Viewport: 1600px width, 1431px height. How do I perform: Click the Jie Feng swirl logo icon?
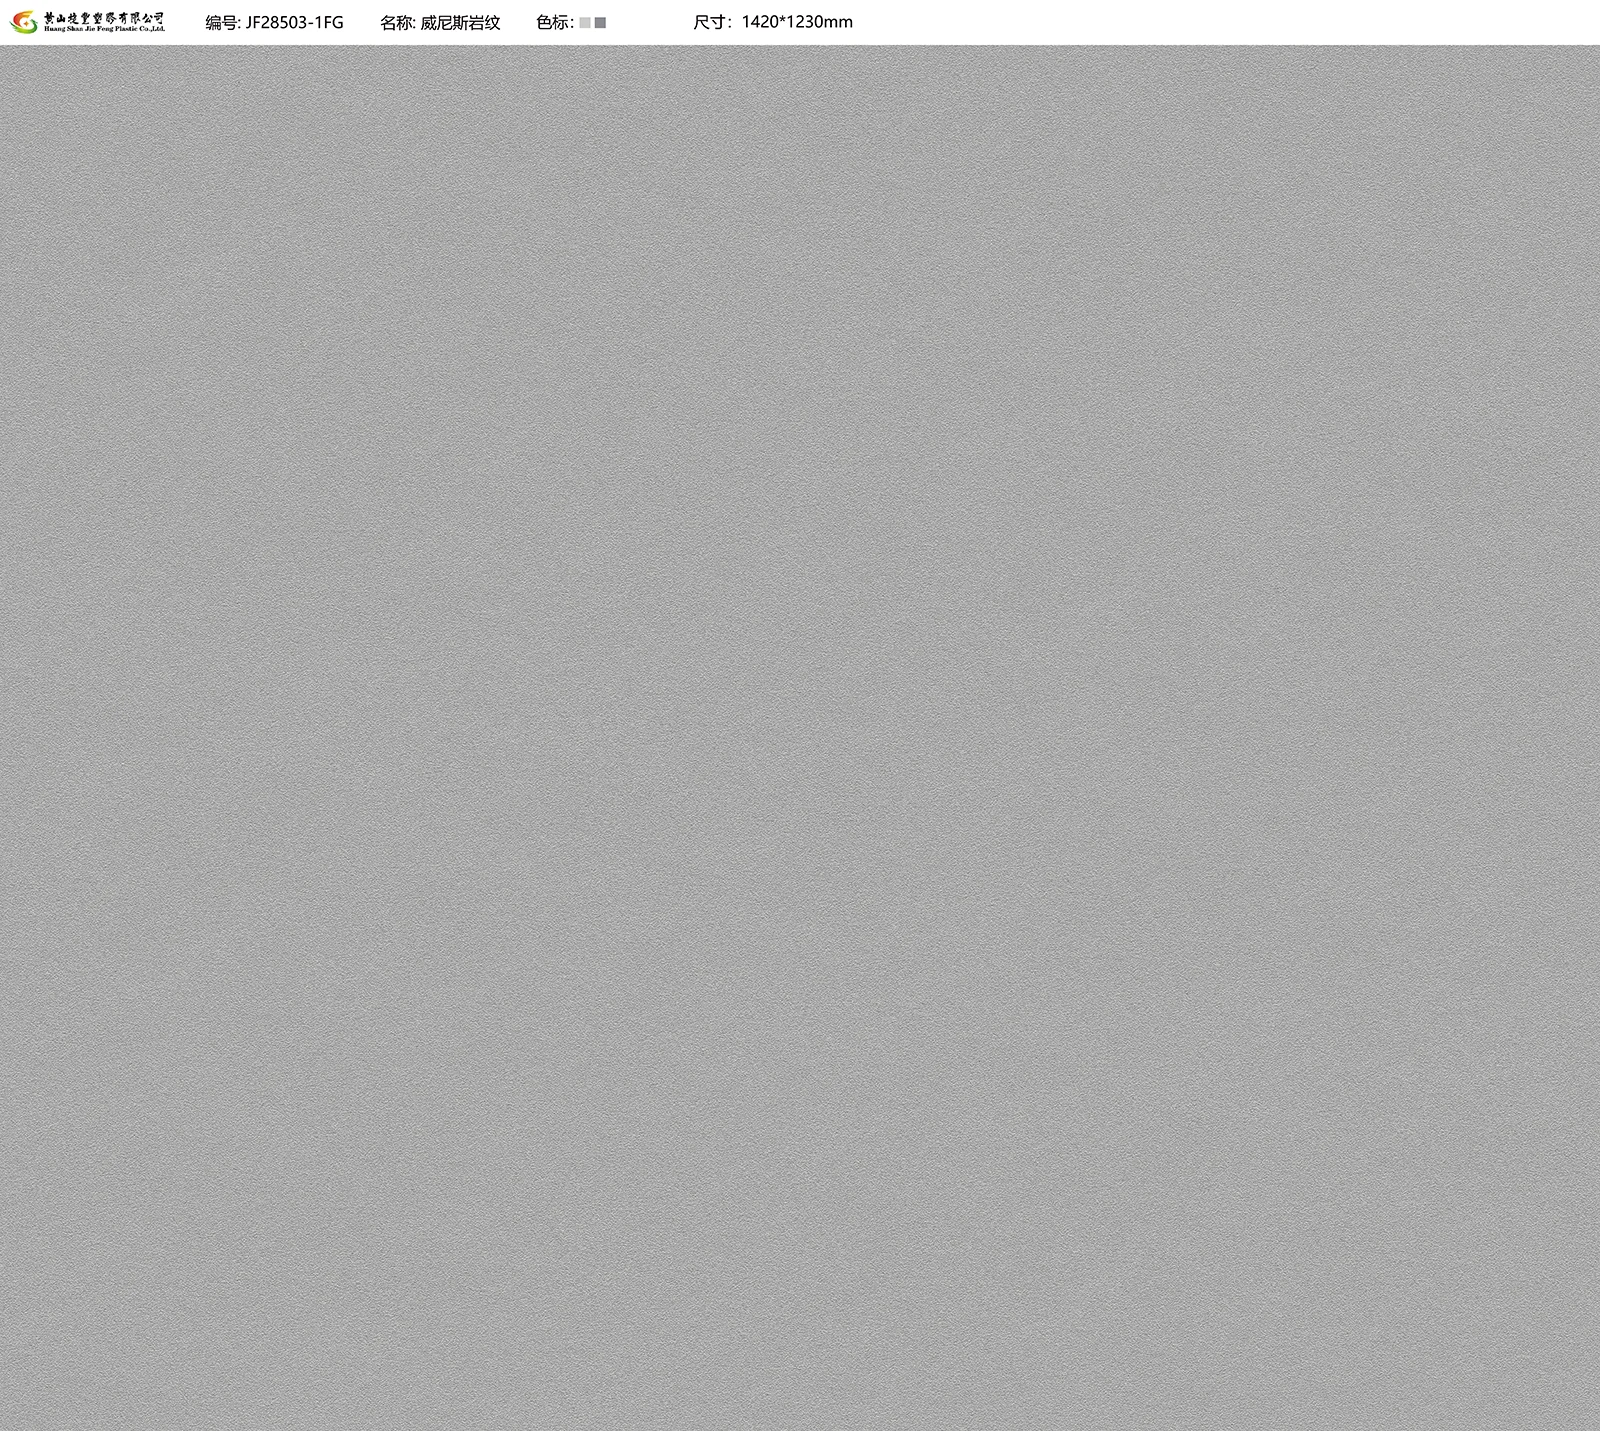24,21
